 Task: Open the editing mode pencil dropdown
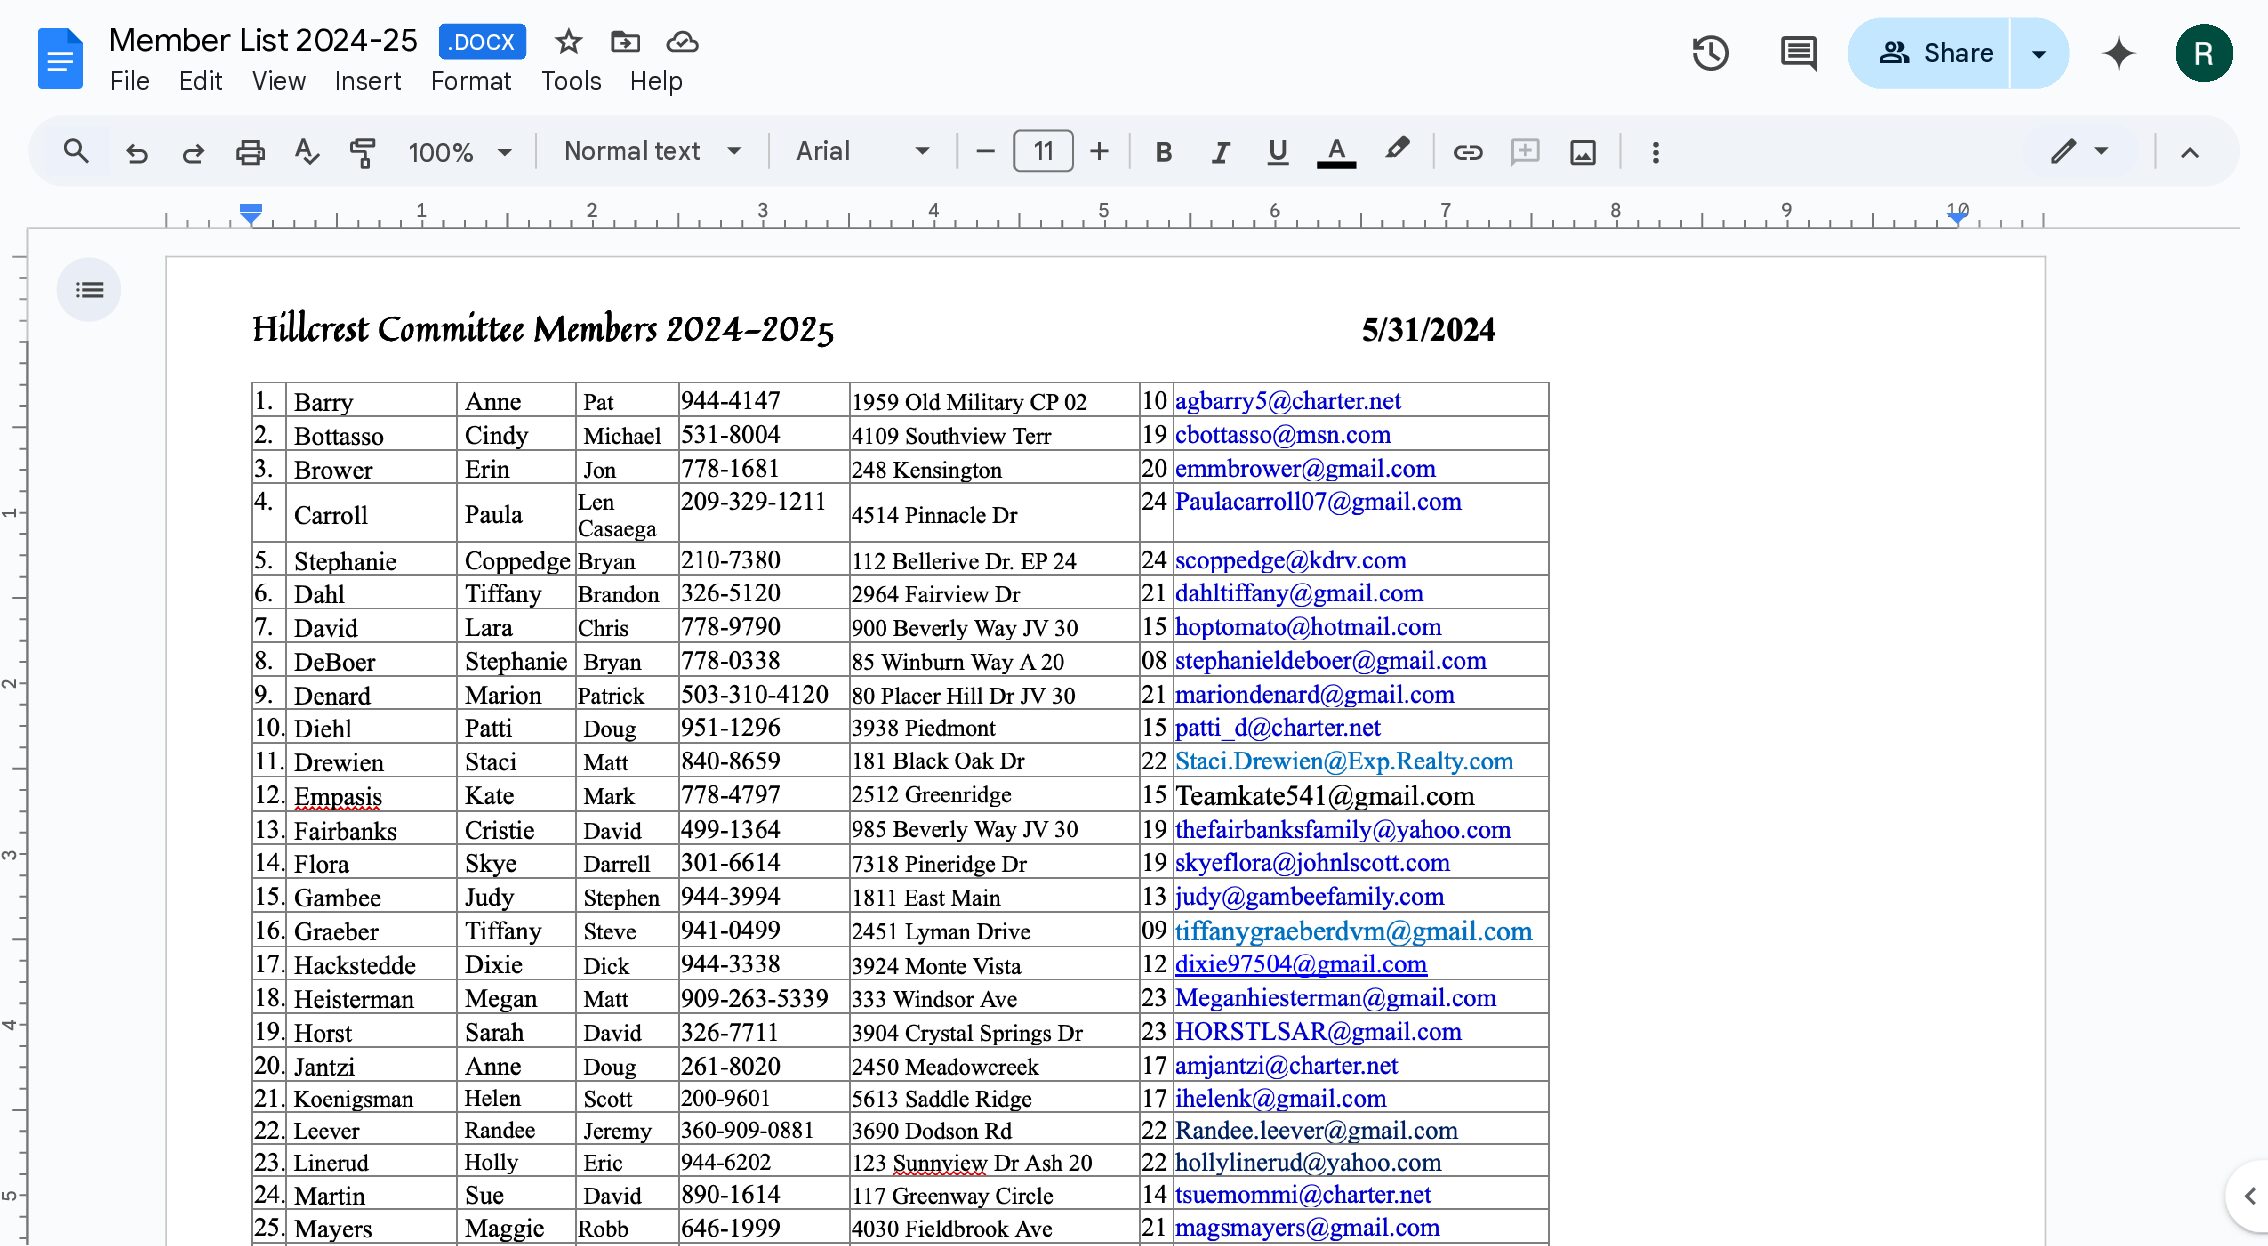point(2079,152)
